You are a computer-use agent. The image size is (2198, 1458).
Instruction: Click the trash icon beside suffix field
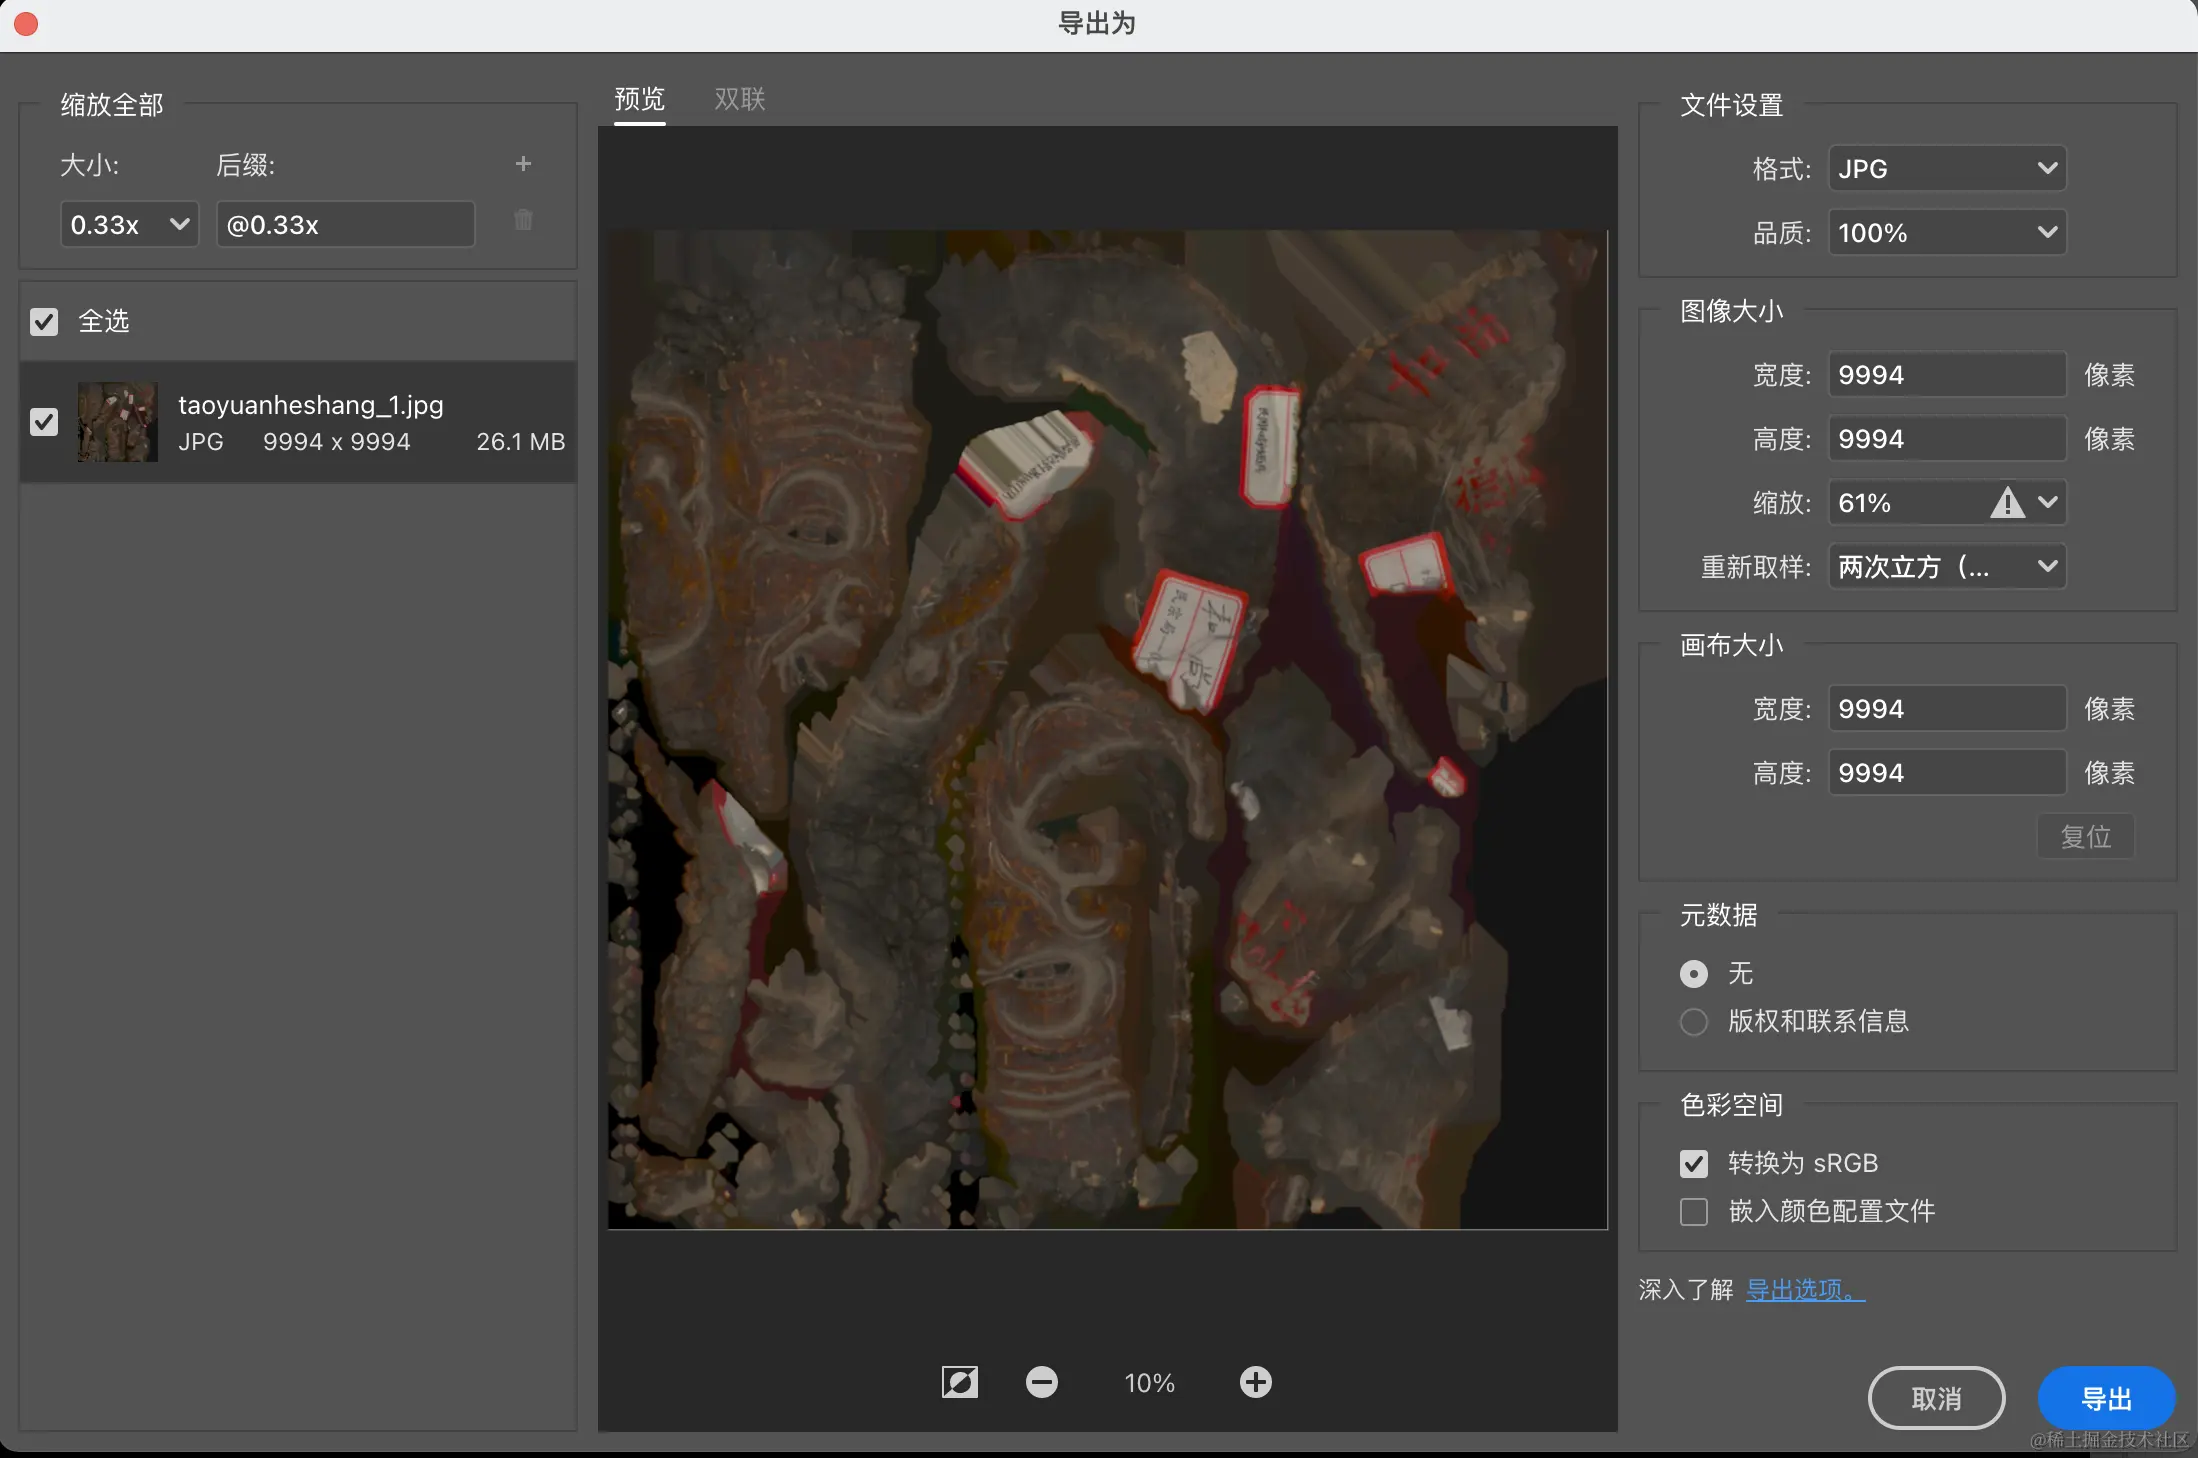[523, 220]
